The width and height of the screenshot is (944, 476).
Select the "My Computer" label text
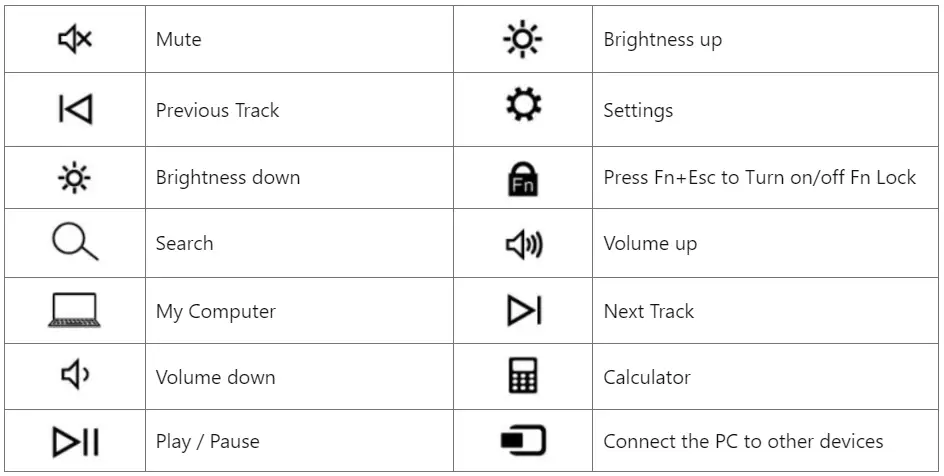coord(215,311)
